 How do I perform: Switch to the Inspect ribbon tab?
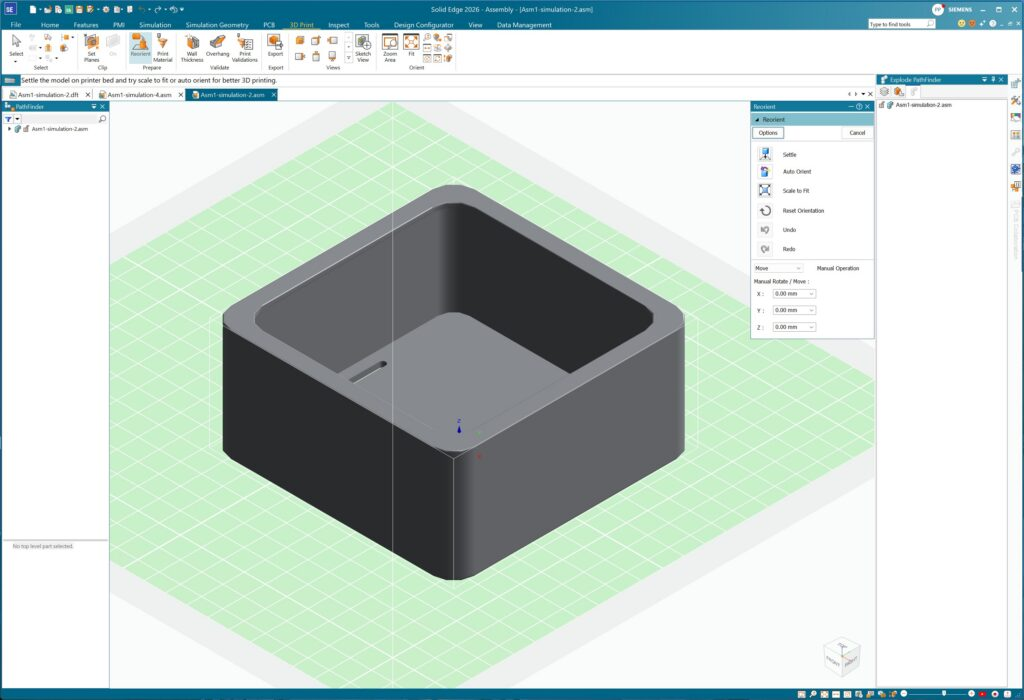coord(338,25)
